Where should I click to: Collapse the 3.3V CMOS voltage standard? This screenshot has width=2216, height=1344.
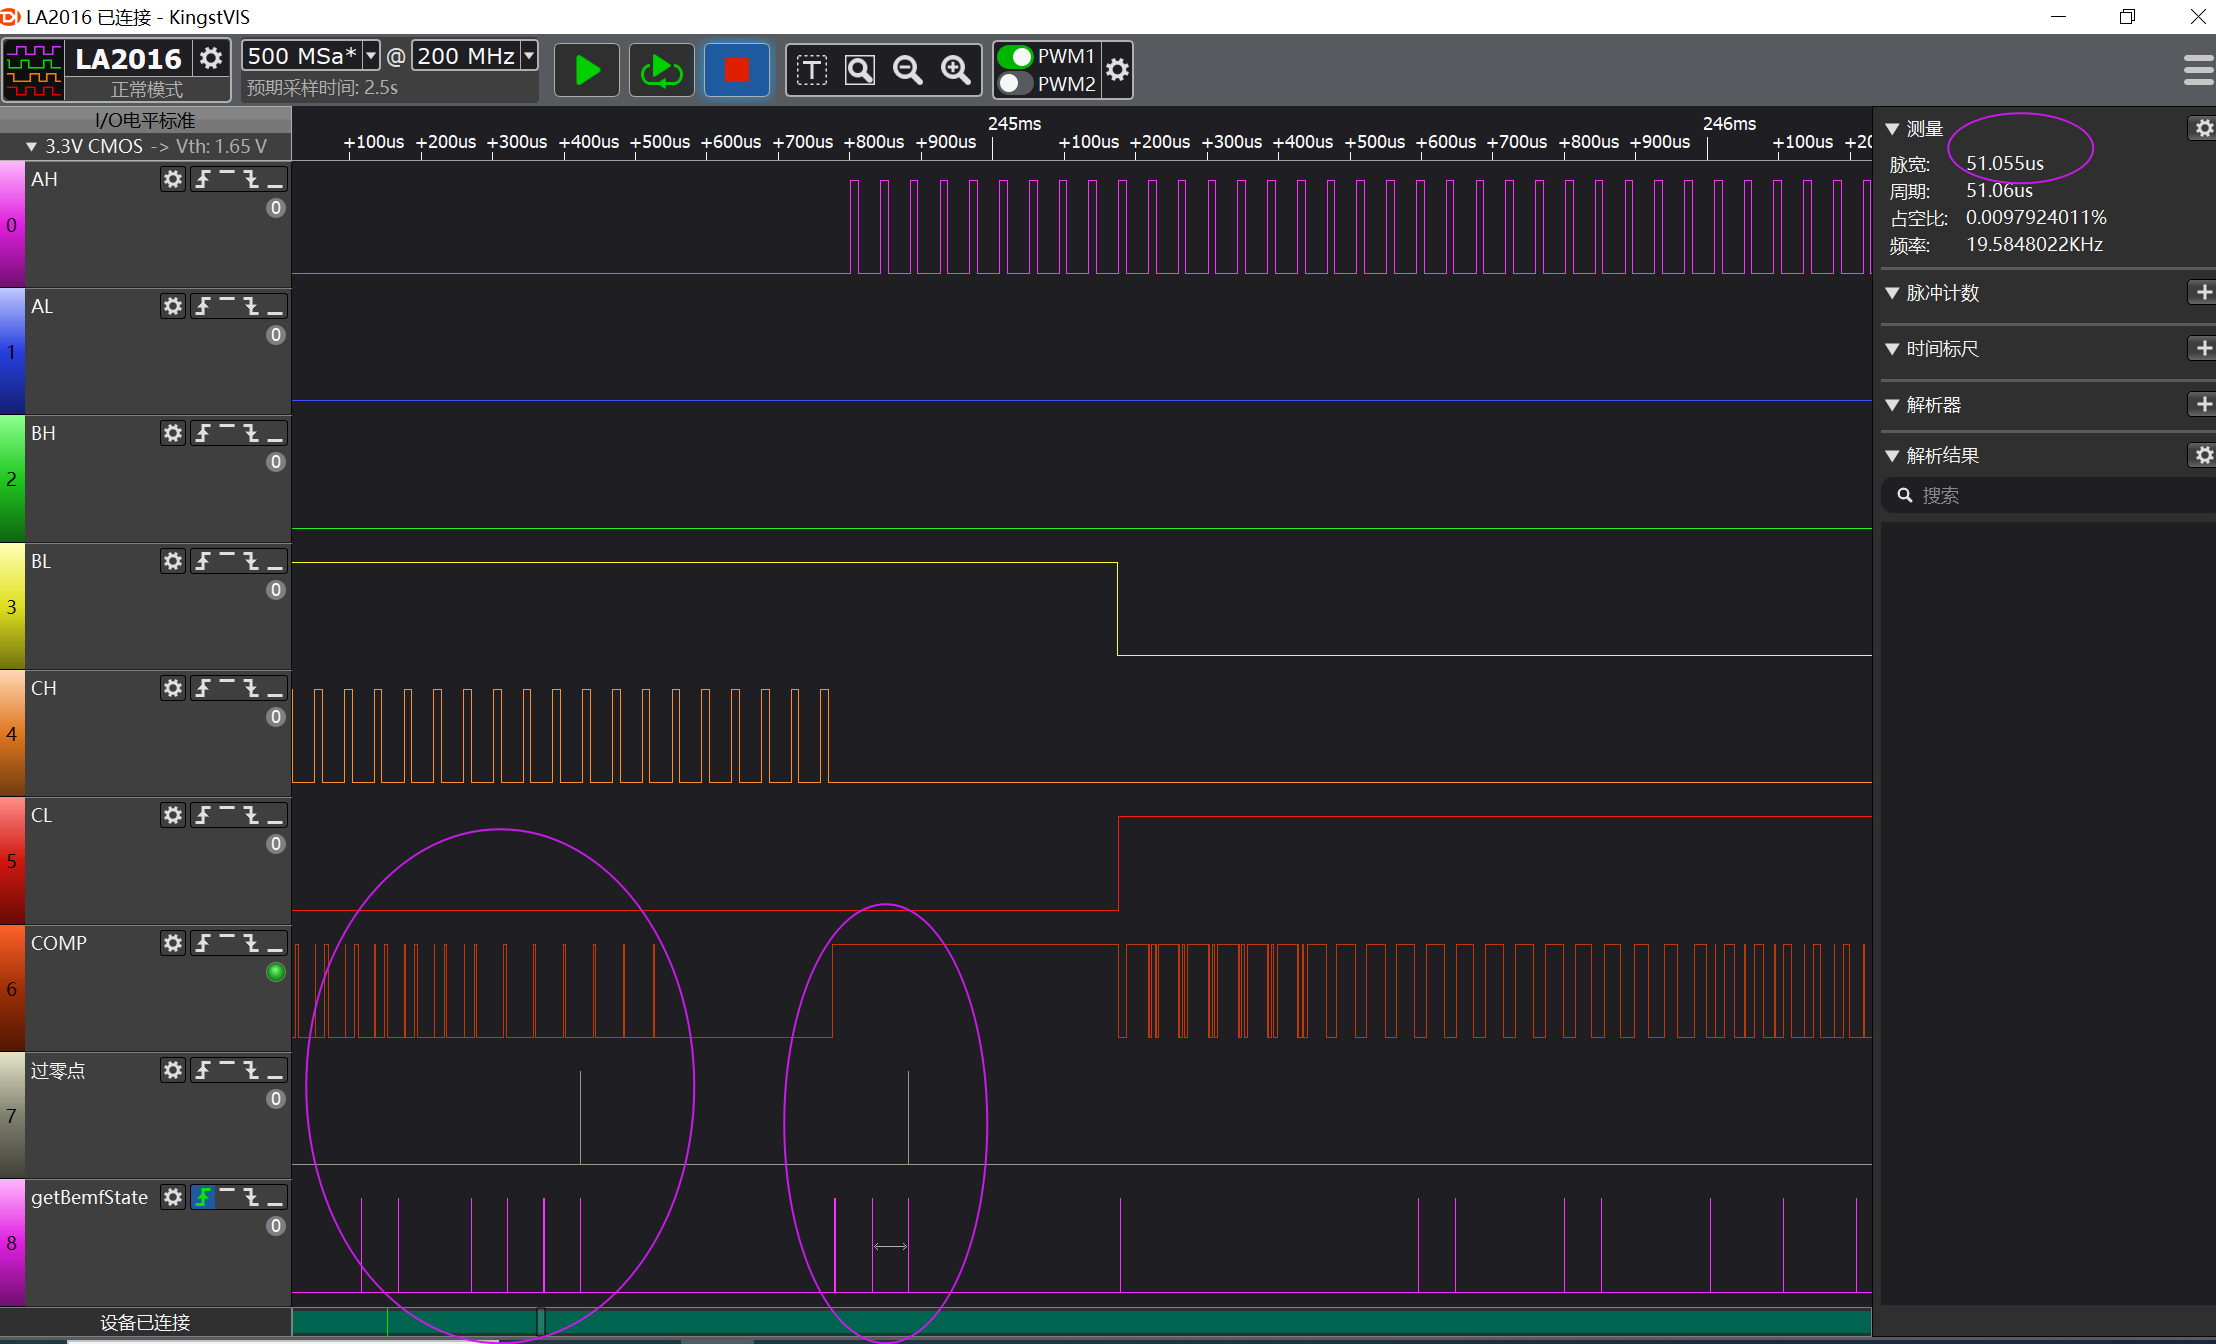click(x=31, y=146)
